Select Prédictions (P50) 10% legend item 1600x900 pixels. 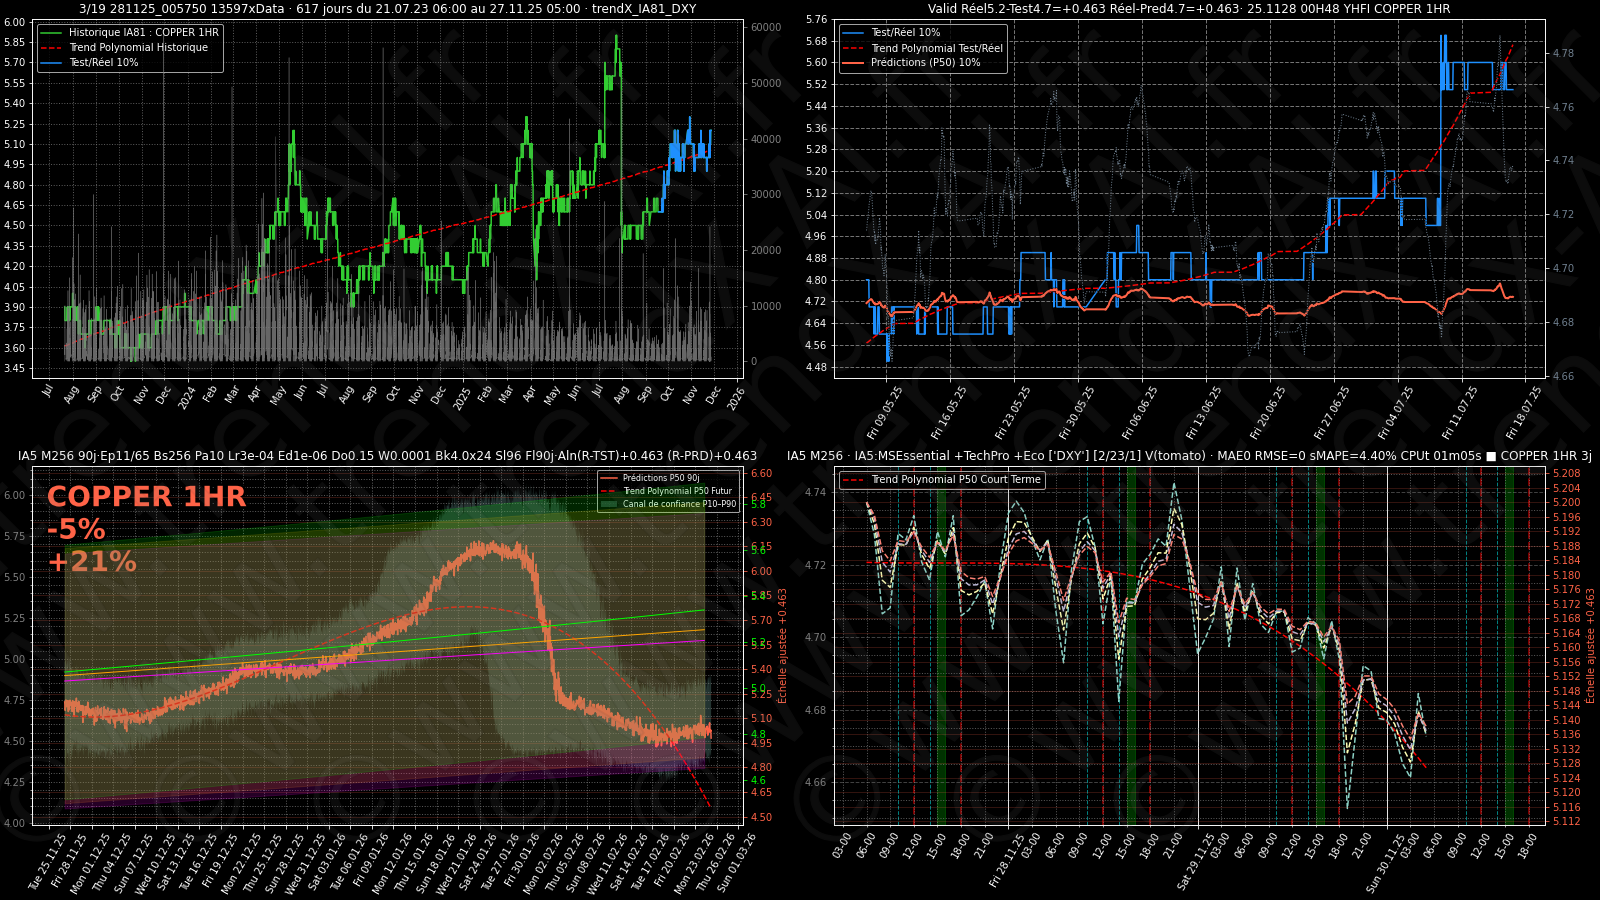coord(925,63)
